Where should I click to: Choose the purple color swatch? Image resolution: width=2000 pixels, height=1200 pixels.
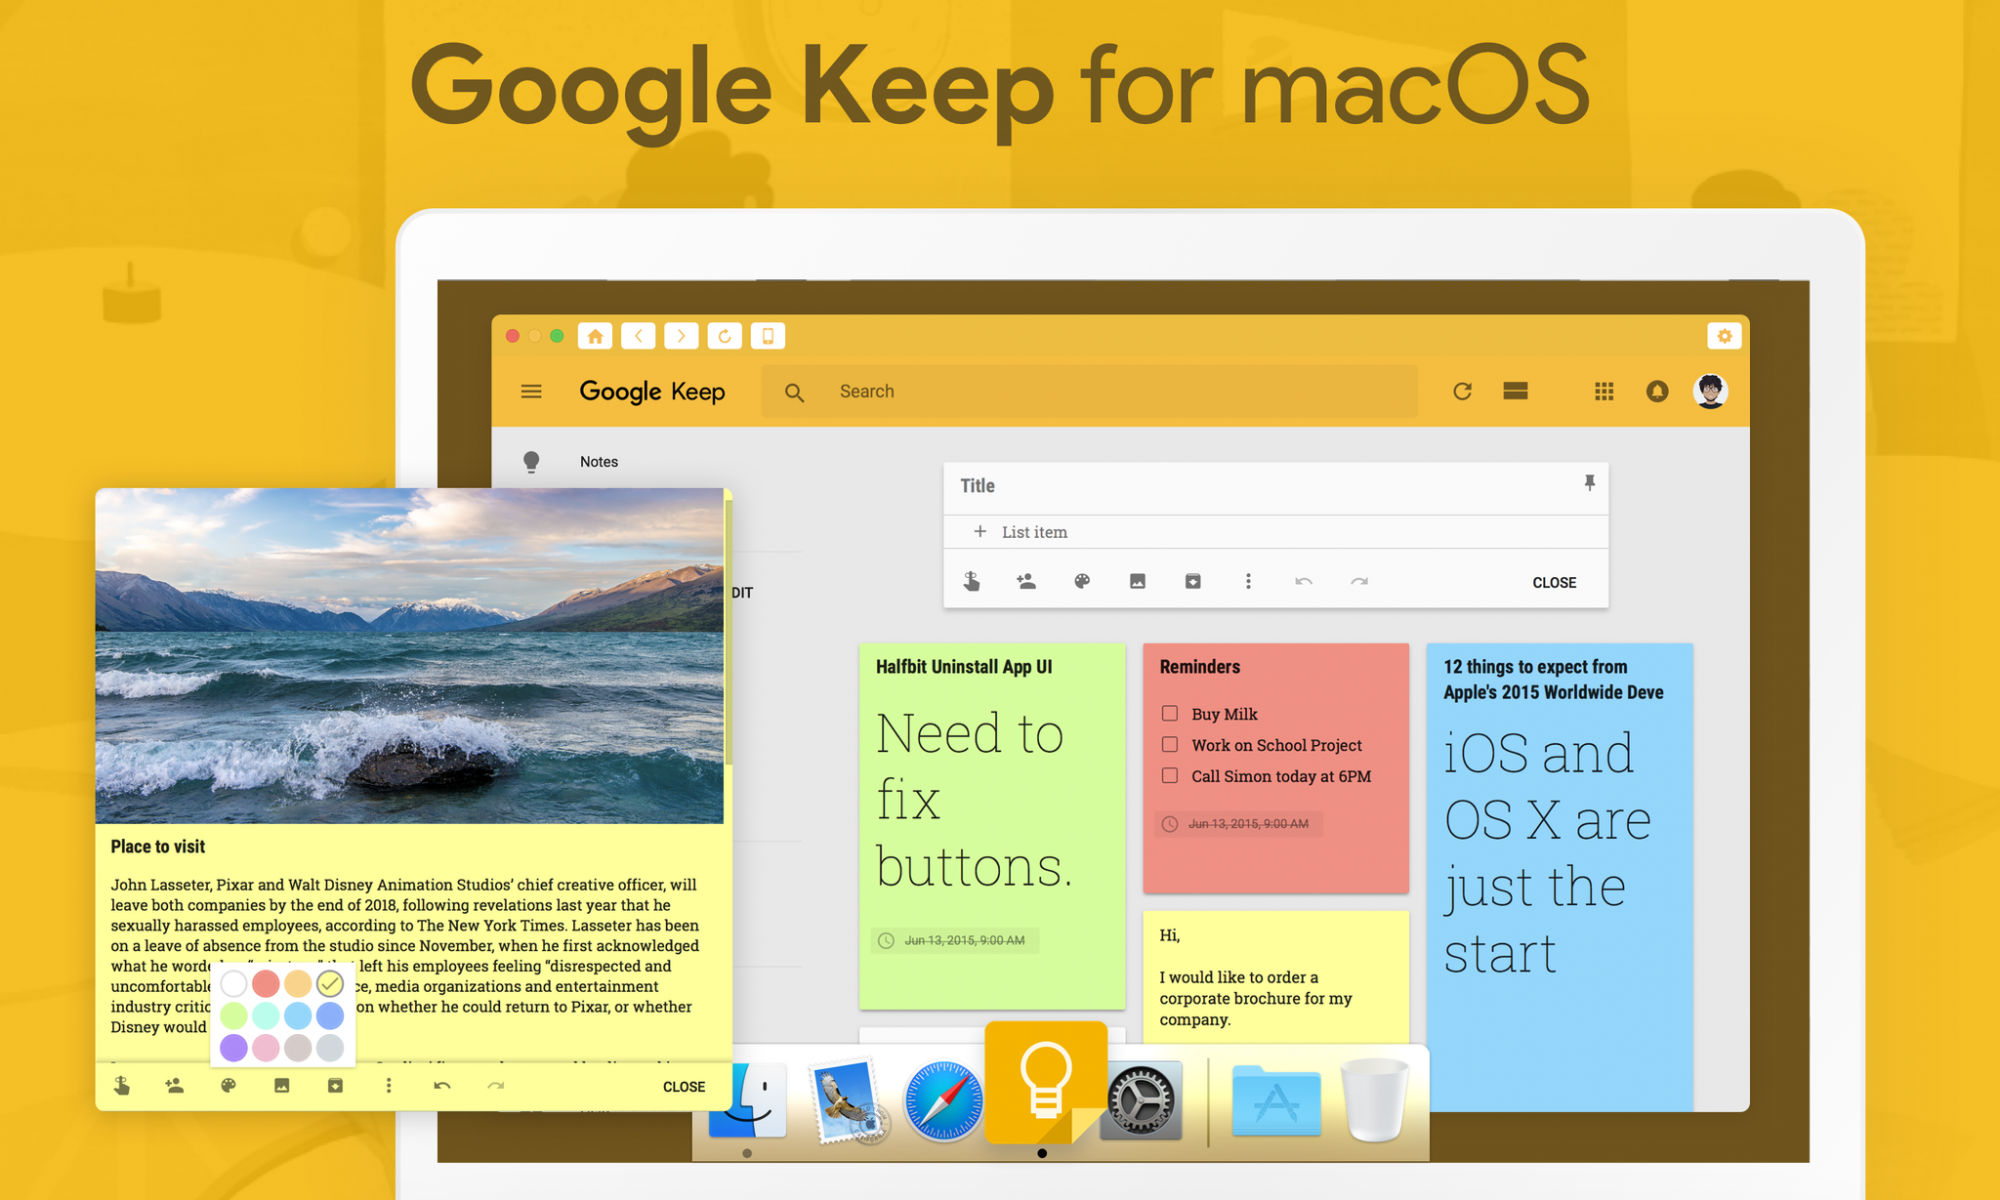click(234, 1048)
